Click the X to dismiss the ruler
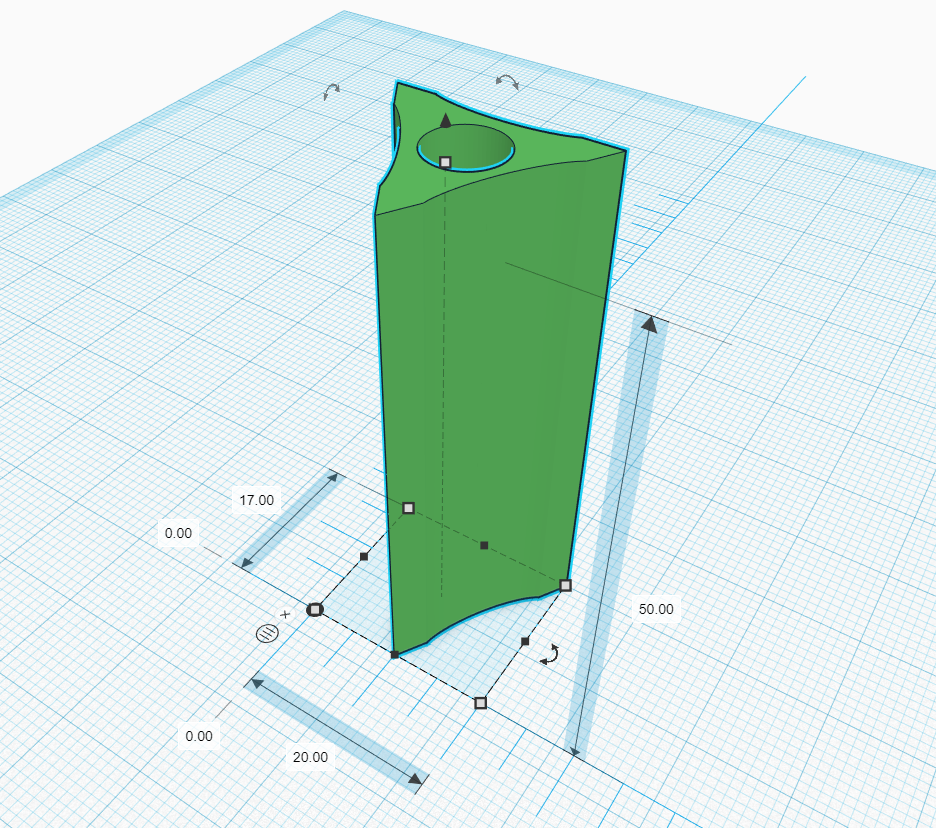Viewport: 936px width, 828px height. tap(285, 613)
